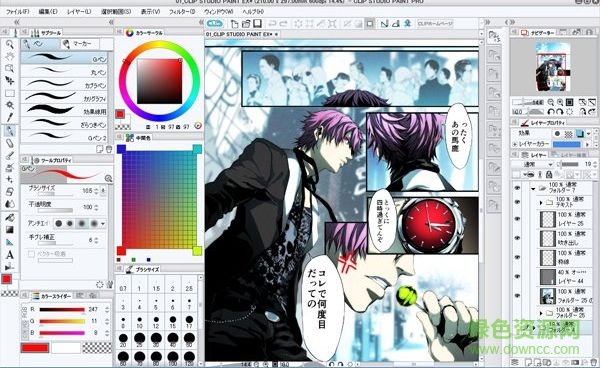Click the trash icon at layer panel bottom
The image size is (603, 368).
tap(594, 363)
